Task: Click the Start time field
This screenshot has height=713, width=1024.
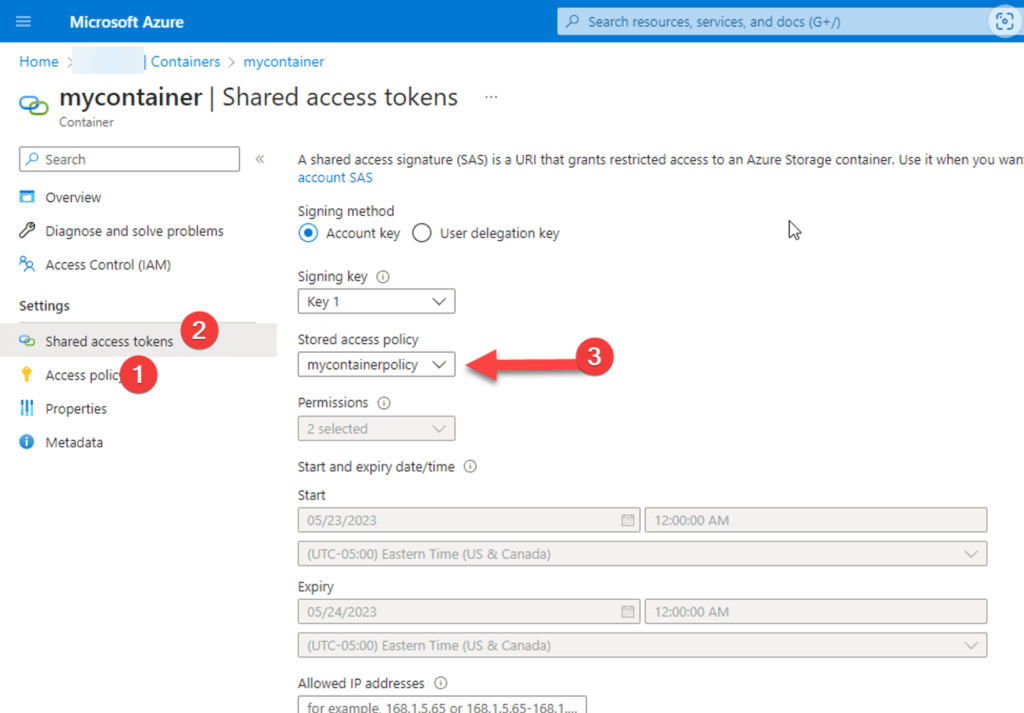Action: pos(816,520)
